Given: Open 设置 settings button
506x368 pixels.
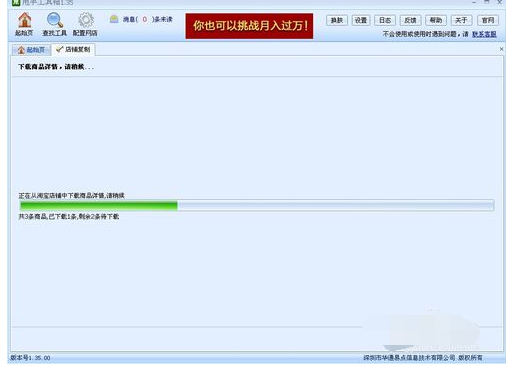Looking at the screenshot, I should point(361,20).
